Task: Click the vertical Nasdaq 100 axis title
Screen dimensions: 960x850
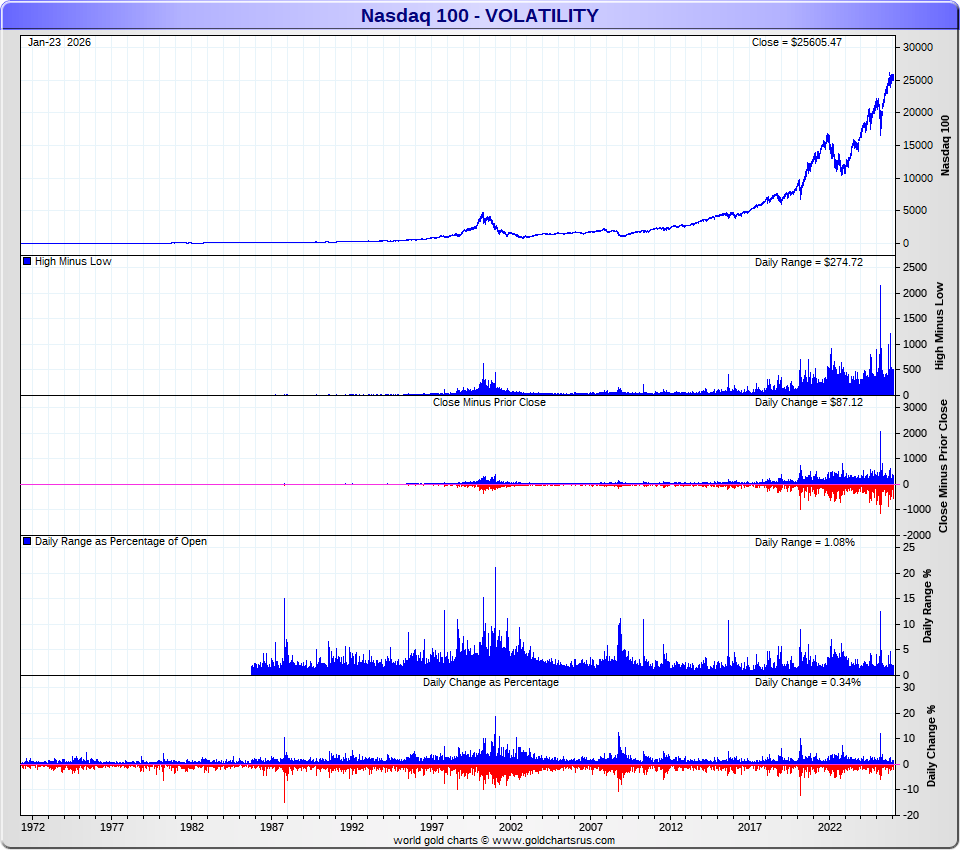Action: (x=945, y=146)
